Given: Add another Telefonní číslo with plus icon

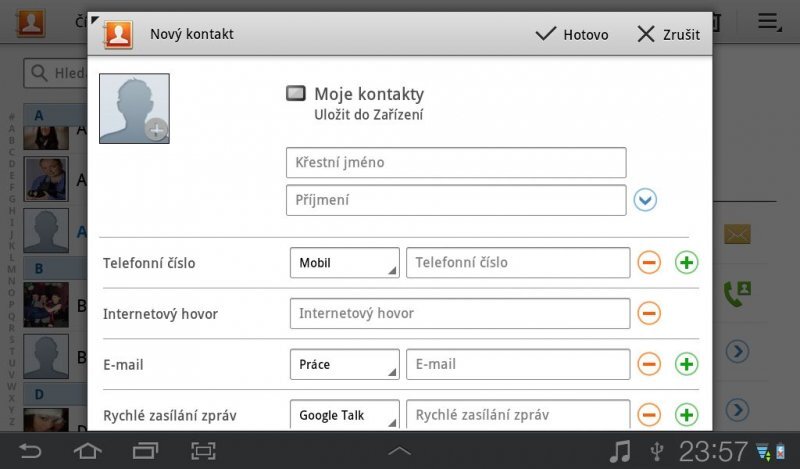Looking at the screenshot, I should coord(686,263).
